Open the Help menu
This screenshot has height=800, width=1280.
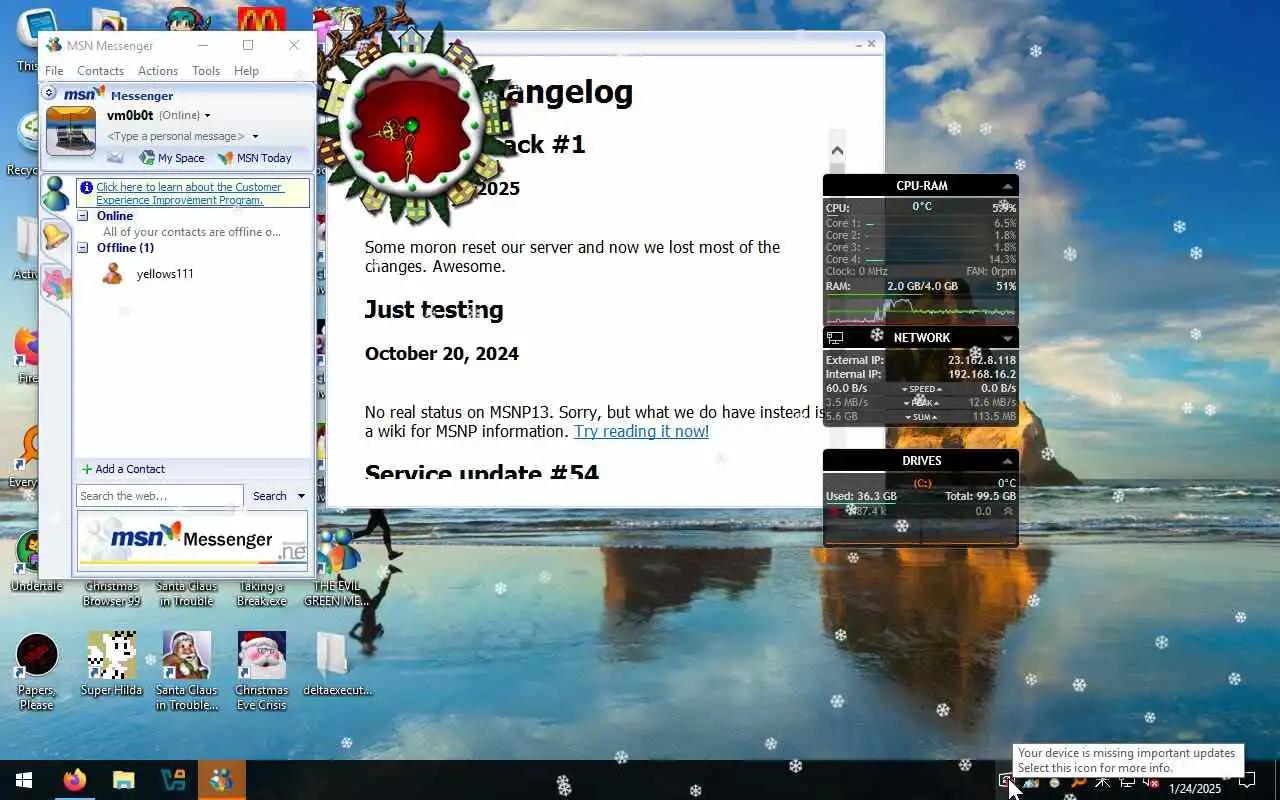click(x=246, y=71)
